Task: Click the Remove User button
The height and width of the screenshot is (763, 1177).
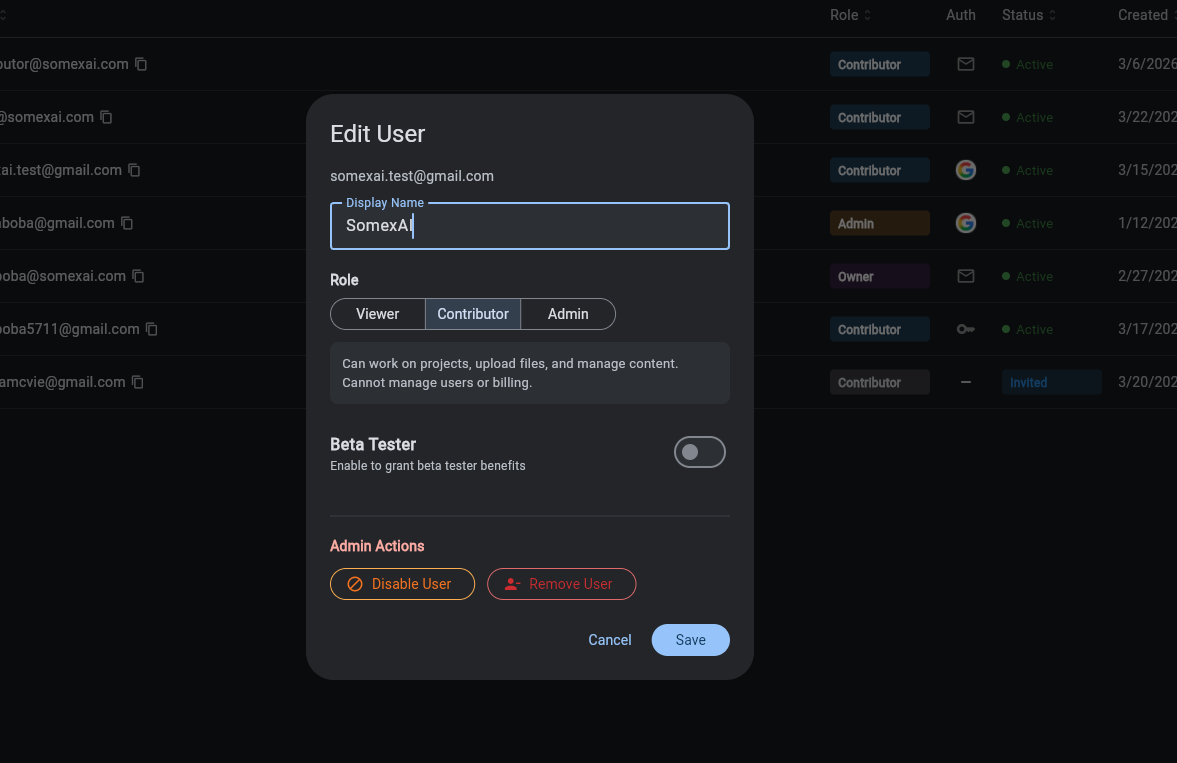Action: (561, 583)
